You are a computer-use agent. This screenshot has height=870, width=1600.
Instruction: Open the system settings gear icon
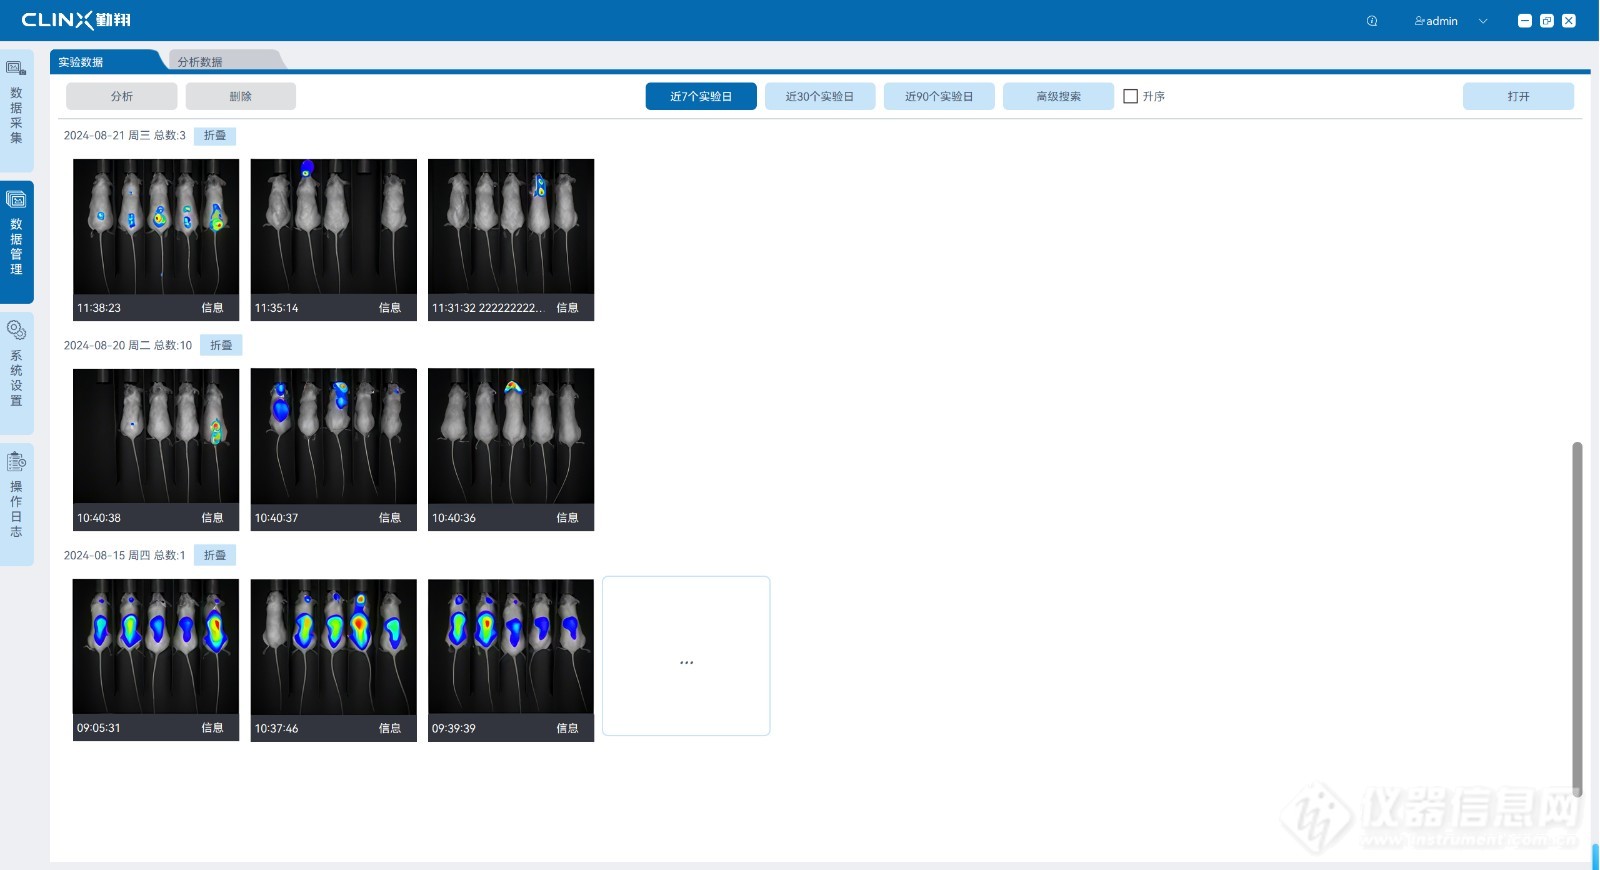[x=16, y=330]
